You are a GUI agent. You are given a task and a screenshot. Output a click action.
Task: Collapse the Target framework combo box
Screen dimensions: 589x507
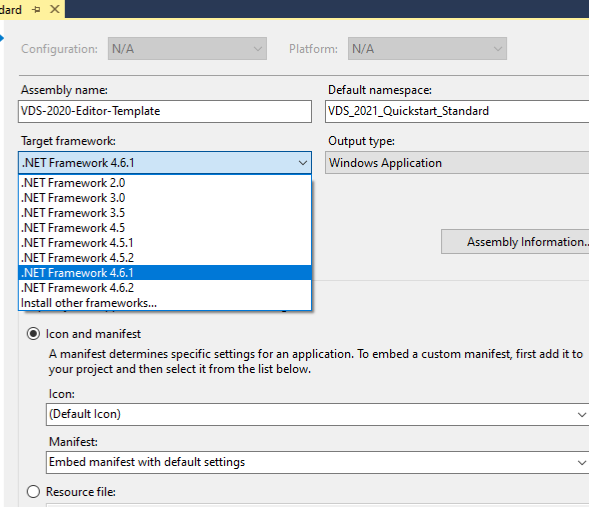click(165, 163)
